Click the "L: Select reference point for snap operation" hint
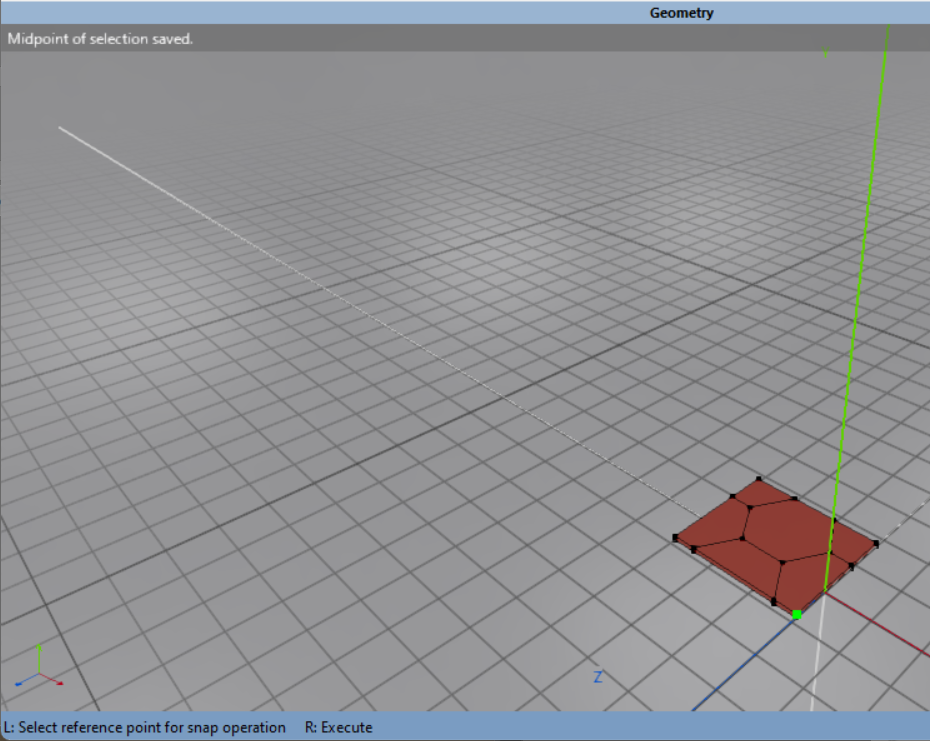This screenshot has width=930, height=741. coord(145,727)
